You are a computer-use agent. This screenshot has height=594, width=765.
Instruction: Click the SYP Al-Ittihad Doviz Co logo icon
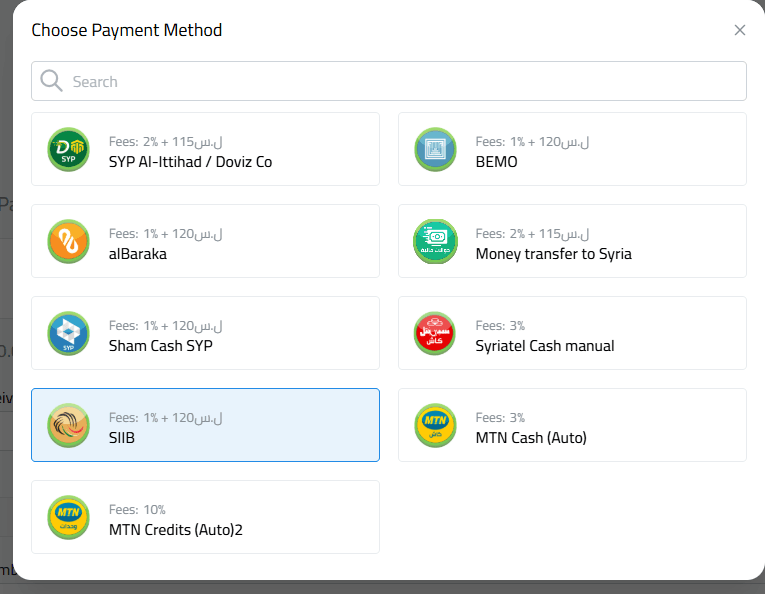point(68,149)
